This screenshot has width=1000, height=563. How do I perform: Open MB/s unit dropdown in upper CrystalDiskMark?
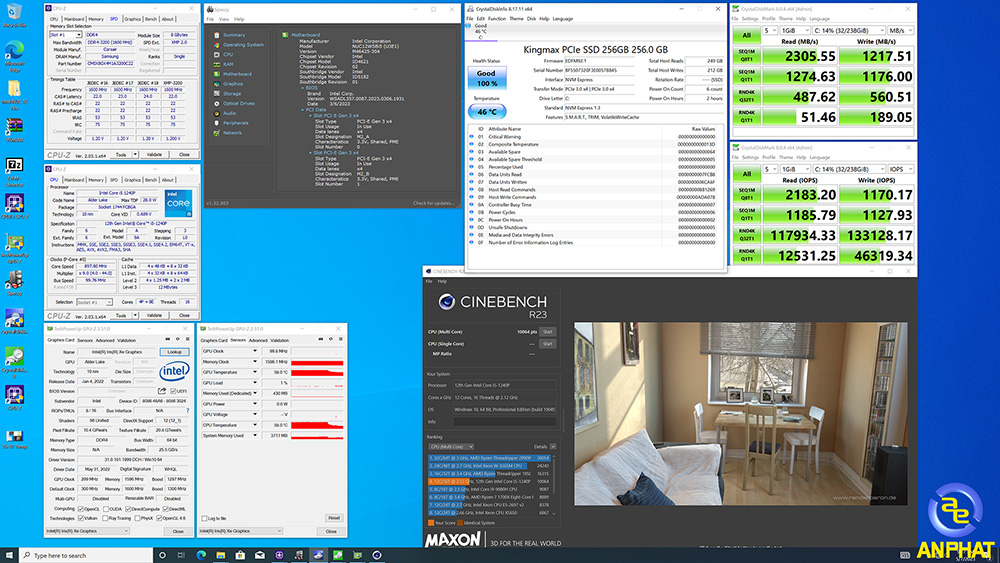coord(901,31)
